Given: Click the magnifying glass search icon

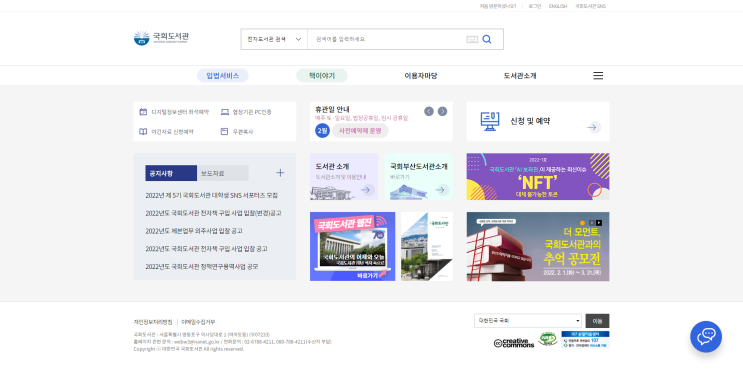Looking at the screenshot, I should pyautogui.click(x=487, y=39).
